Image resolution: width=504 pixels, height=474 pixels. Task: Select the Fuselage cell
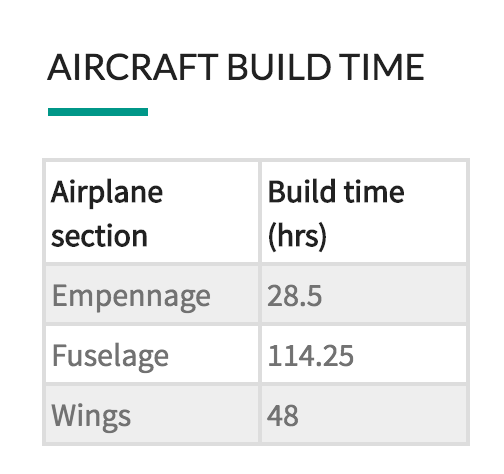click(x=152, y=354)
